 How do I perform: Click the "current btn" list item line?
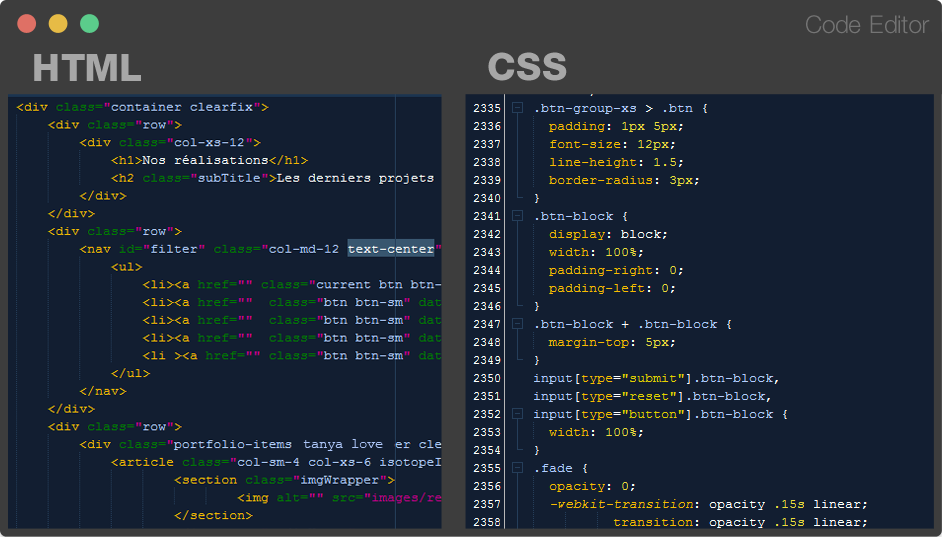coord(292,285)
